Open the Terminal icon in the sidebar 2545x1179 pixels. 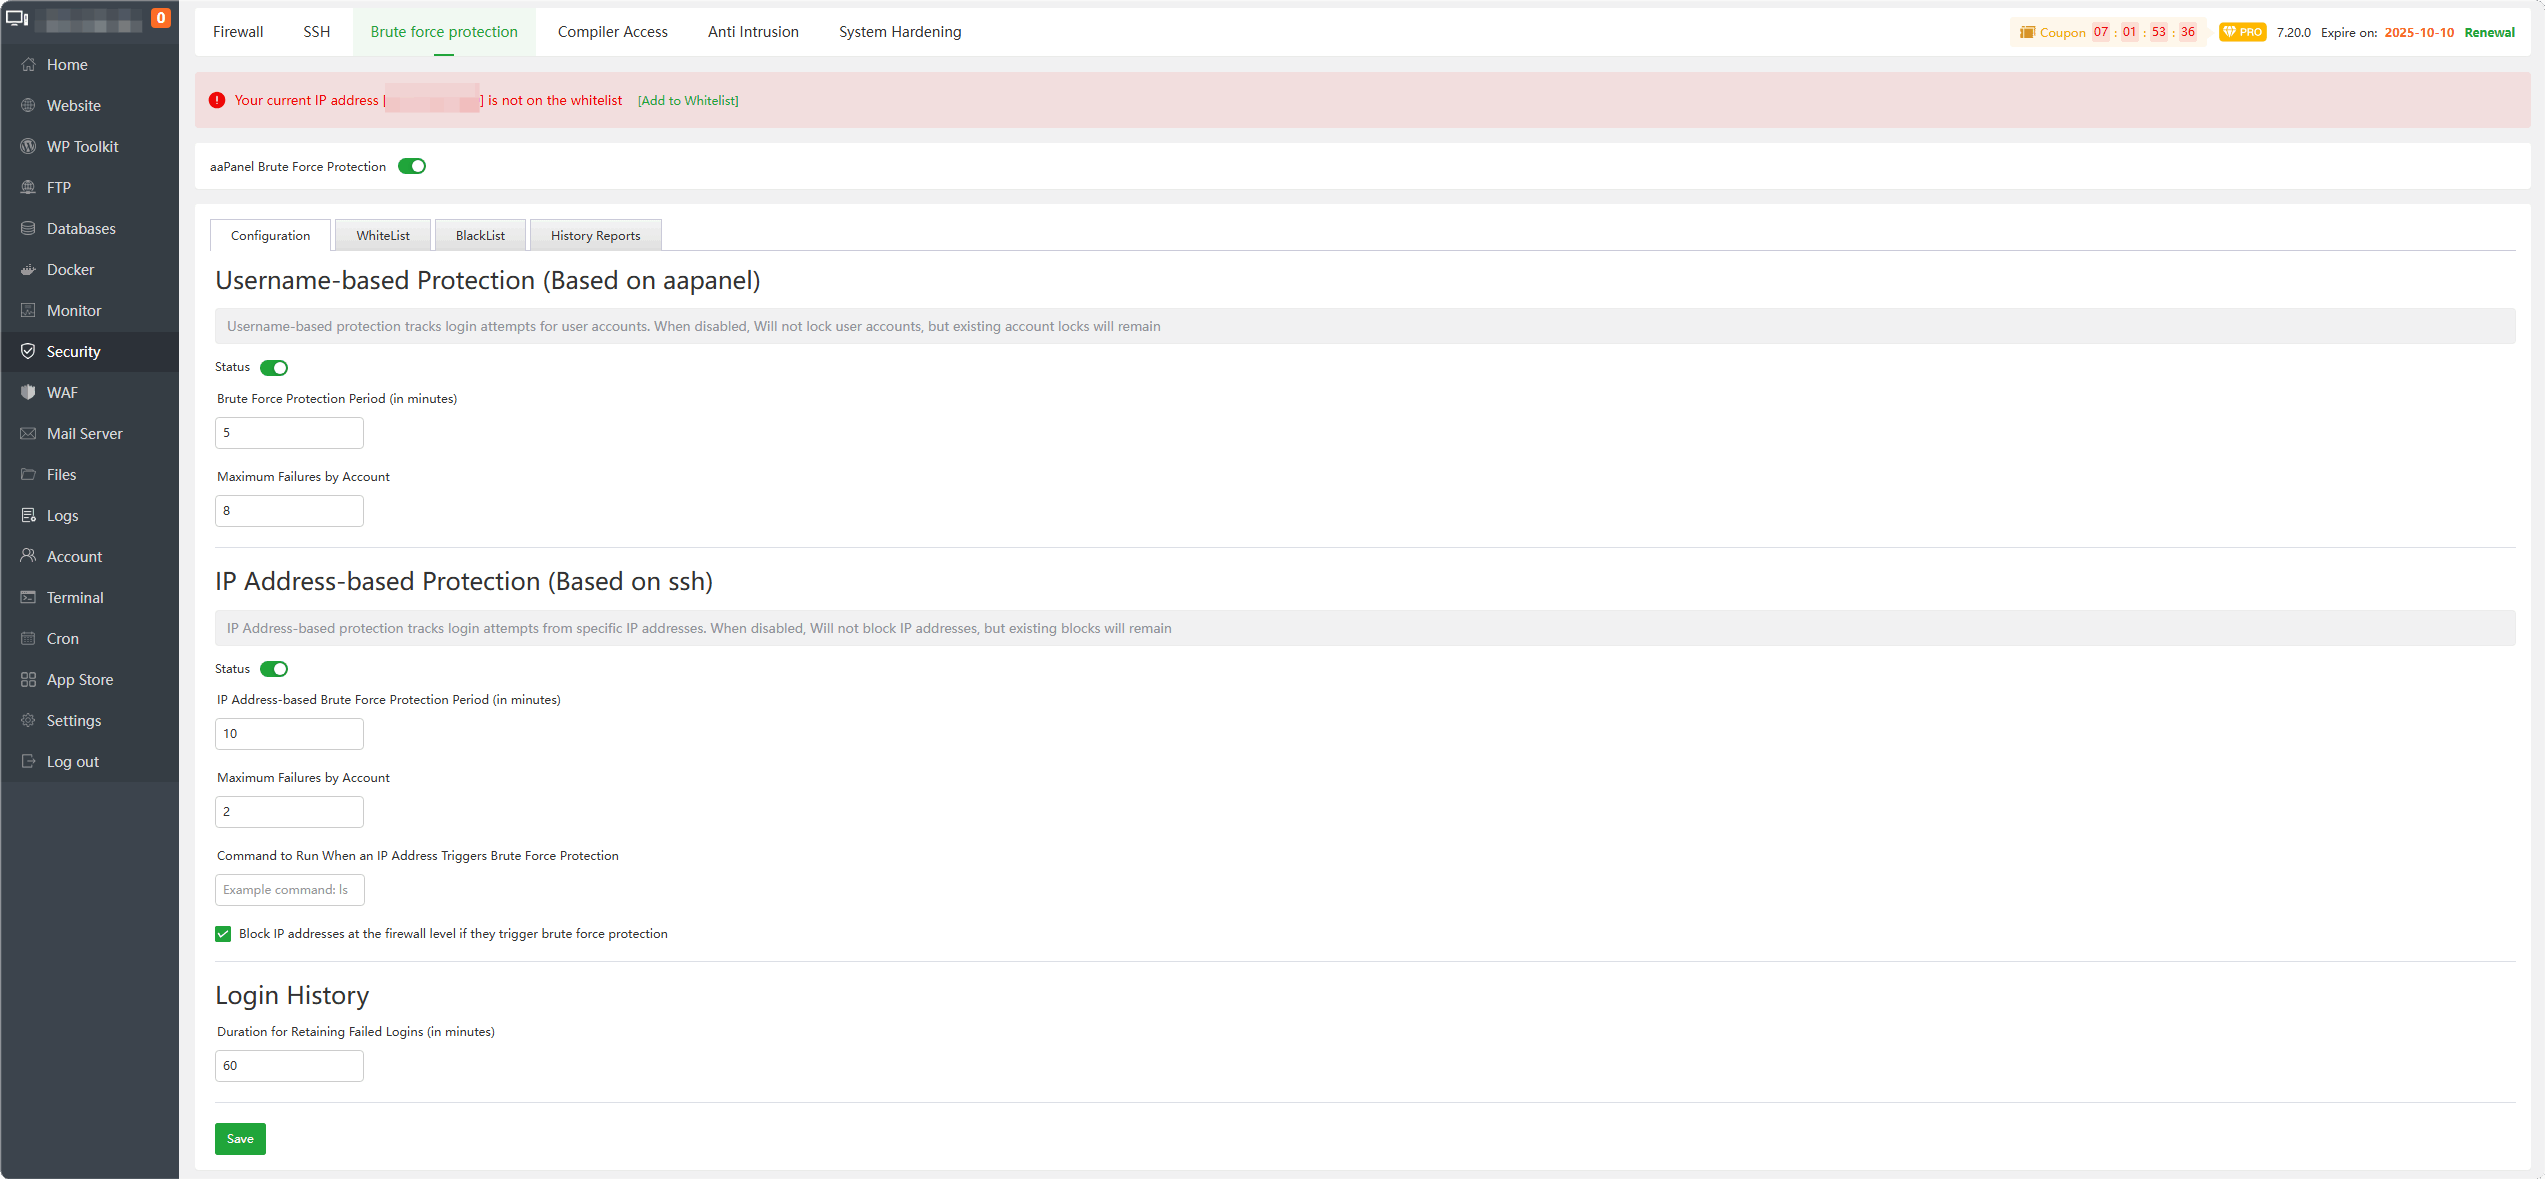(x=28, y=597)
